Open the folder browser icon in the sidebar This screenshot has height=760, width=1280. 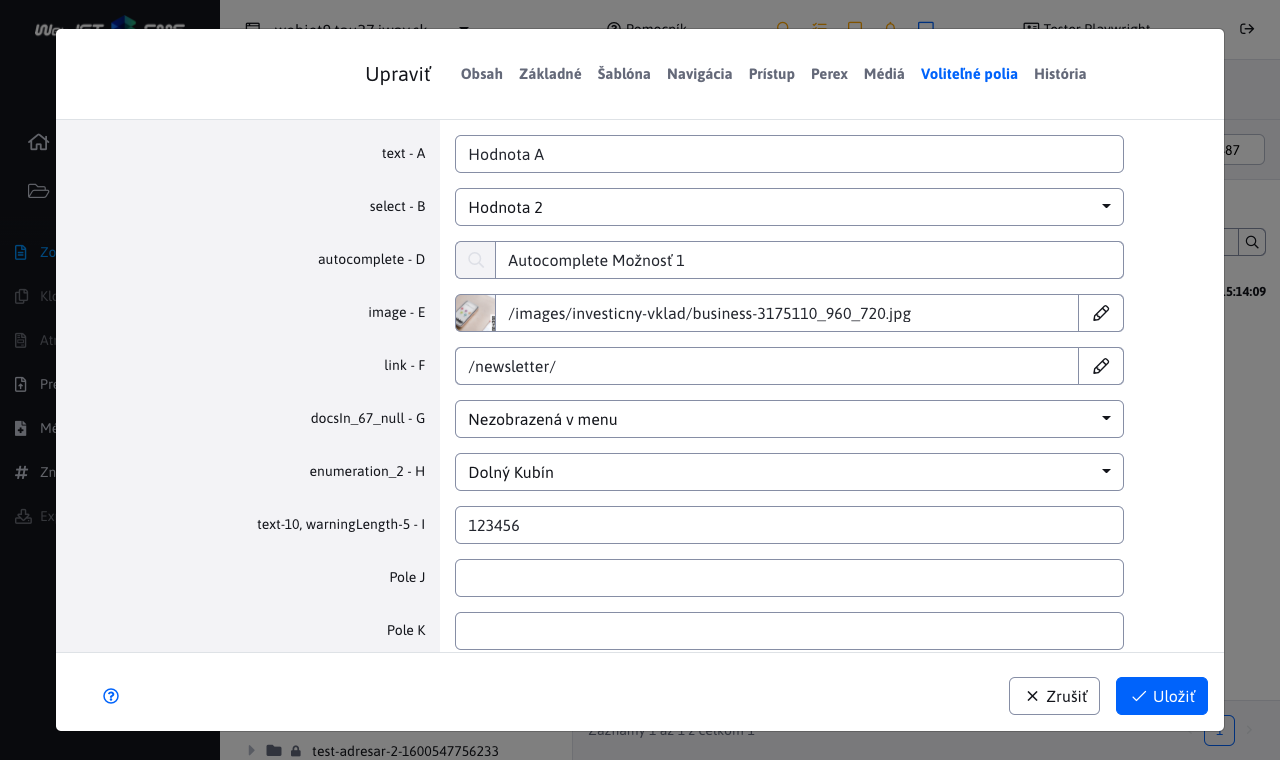(x=38, y=190)
